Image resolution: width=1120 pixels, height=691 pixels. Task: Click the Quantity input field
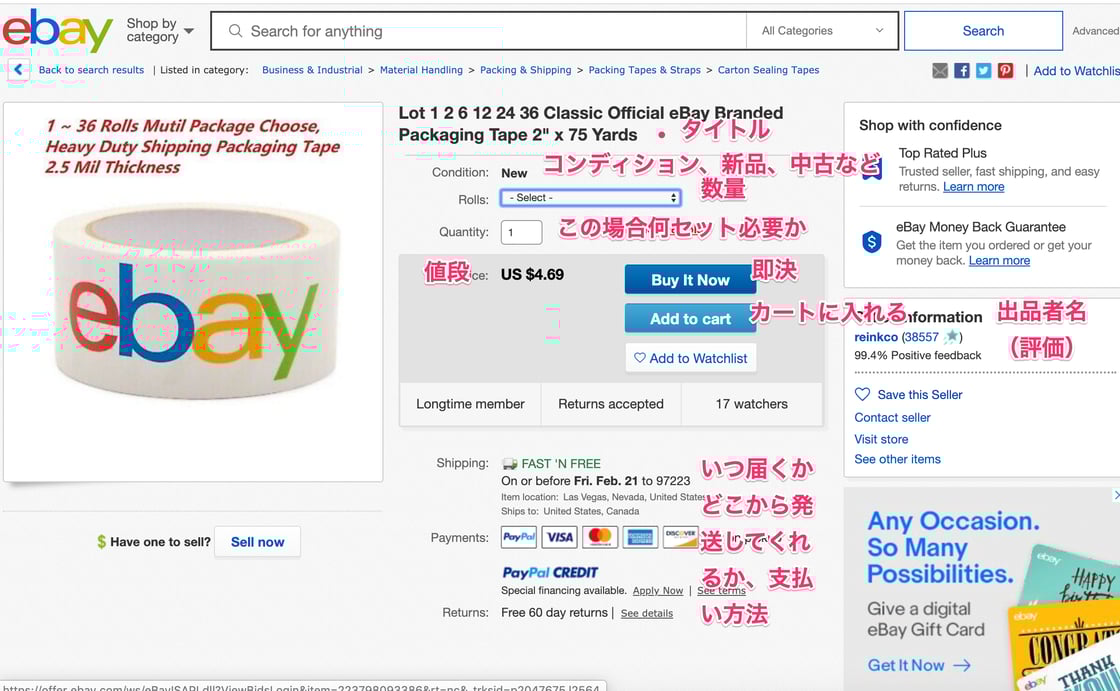pyautogui.click(x=521, y=232)
